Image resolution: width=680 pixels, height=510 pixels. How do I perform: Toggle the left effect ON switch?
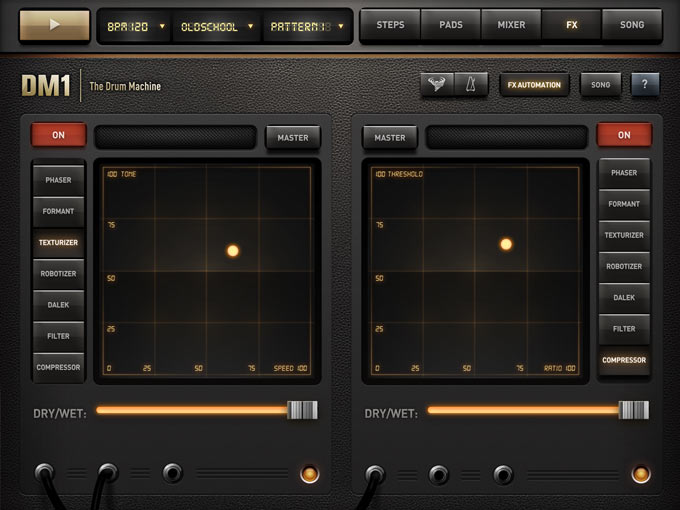pos(59,135)
